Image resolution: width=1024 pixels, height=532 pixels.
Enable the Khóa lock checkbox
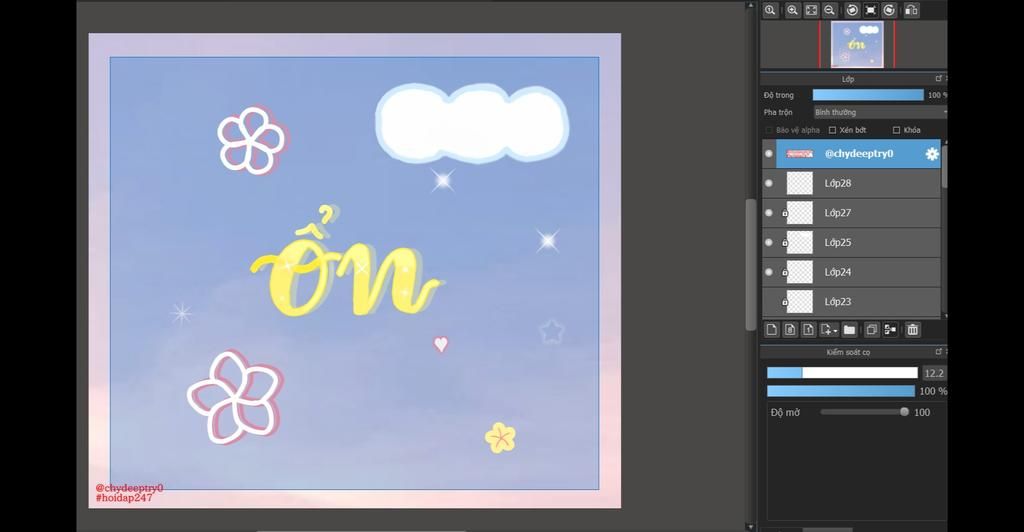pyautogui.click(x=897, y=130)
